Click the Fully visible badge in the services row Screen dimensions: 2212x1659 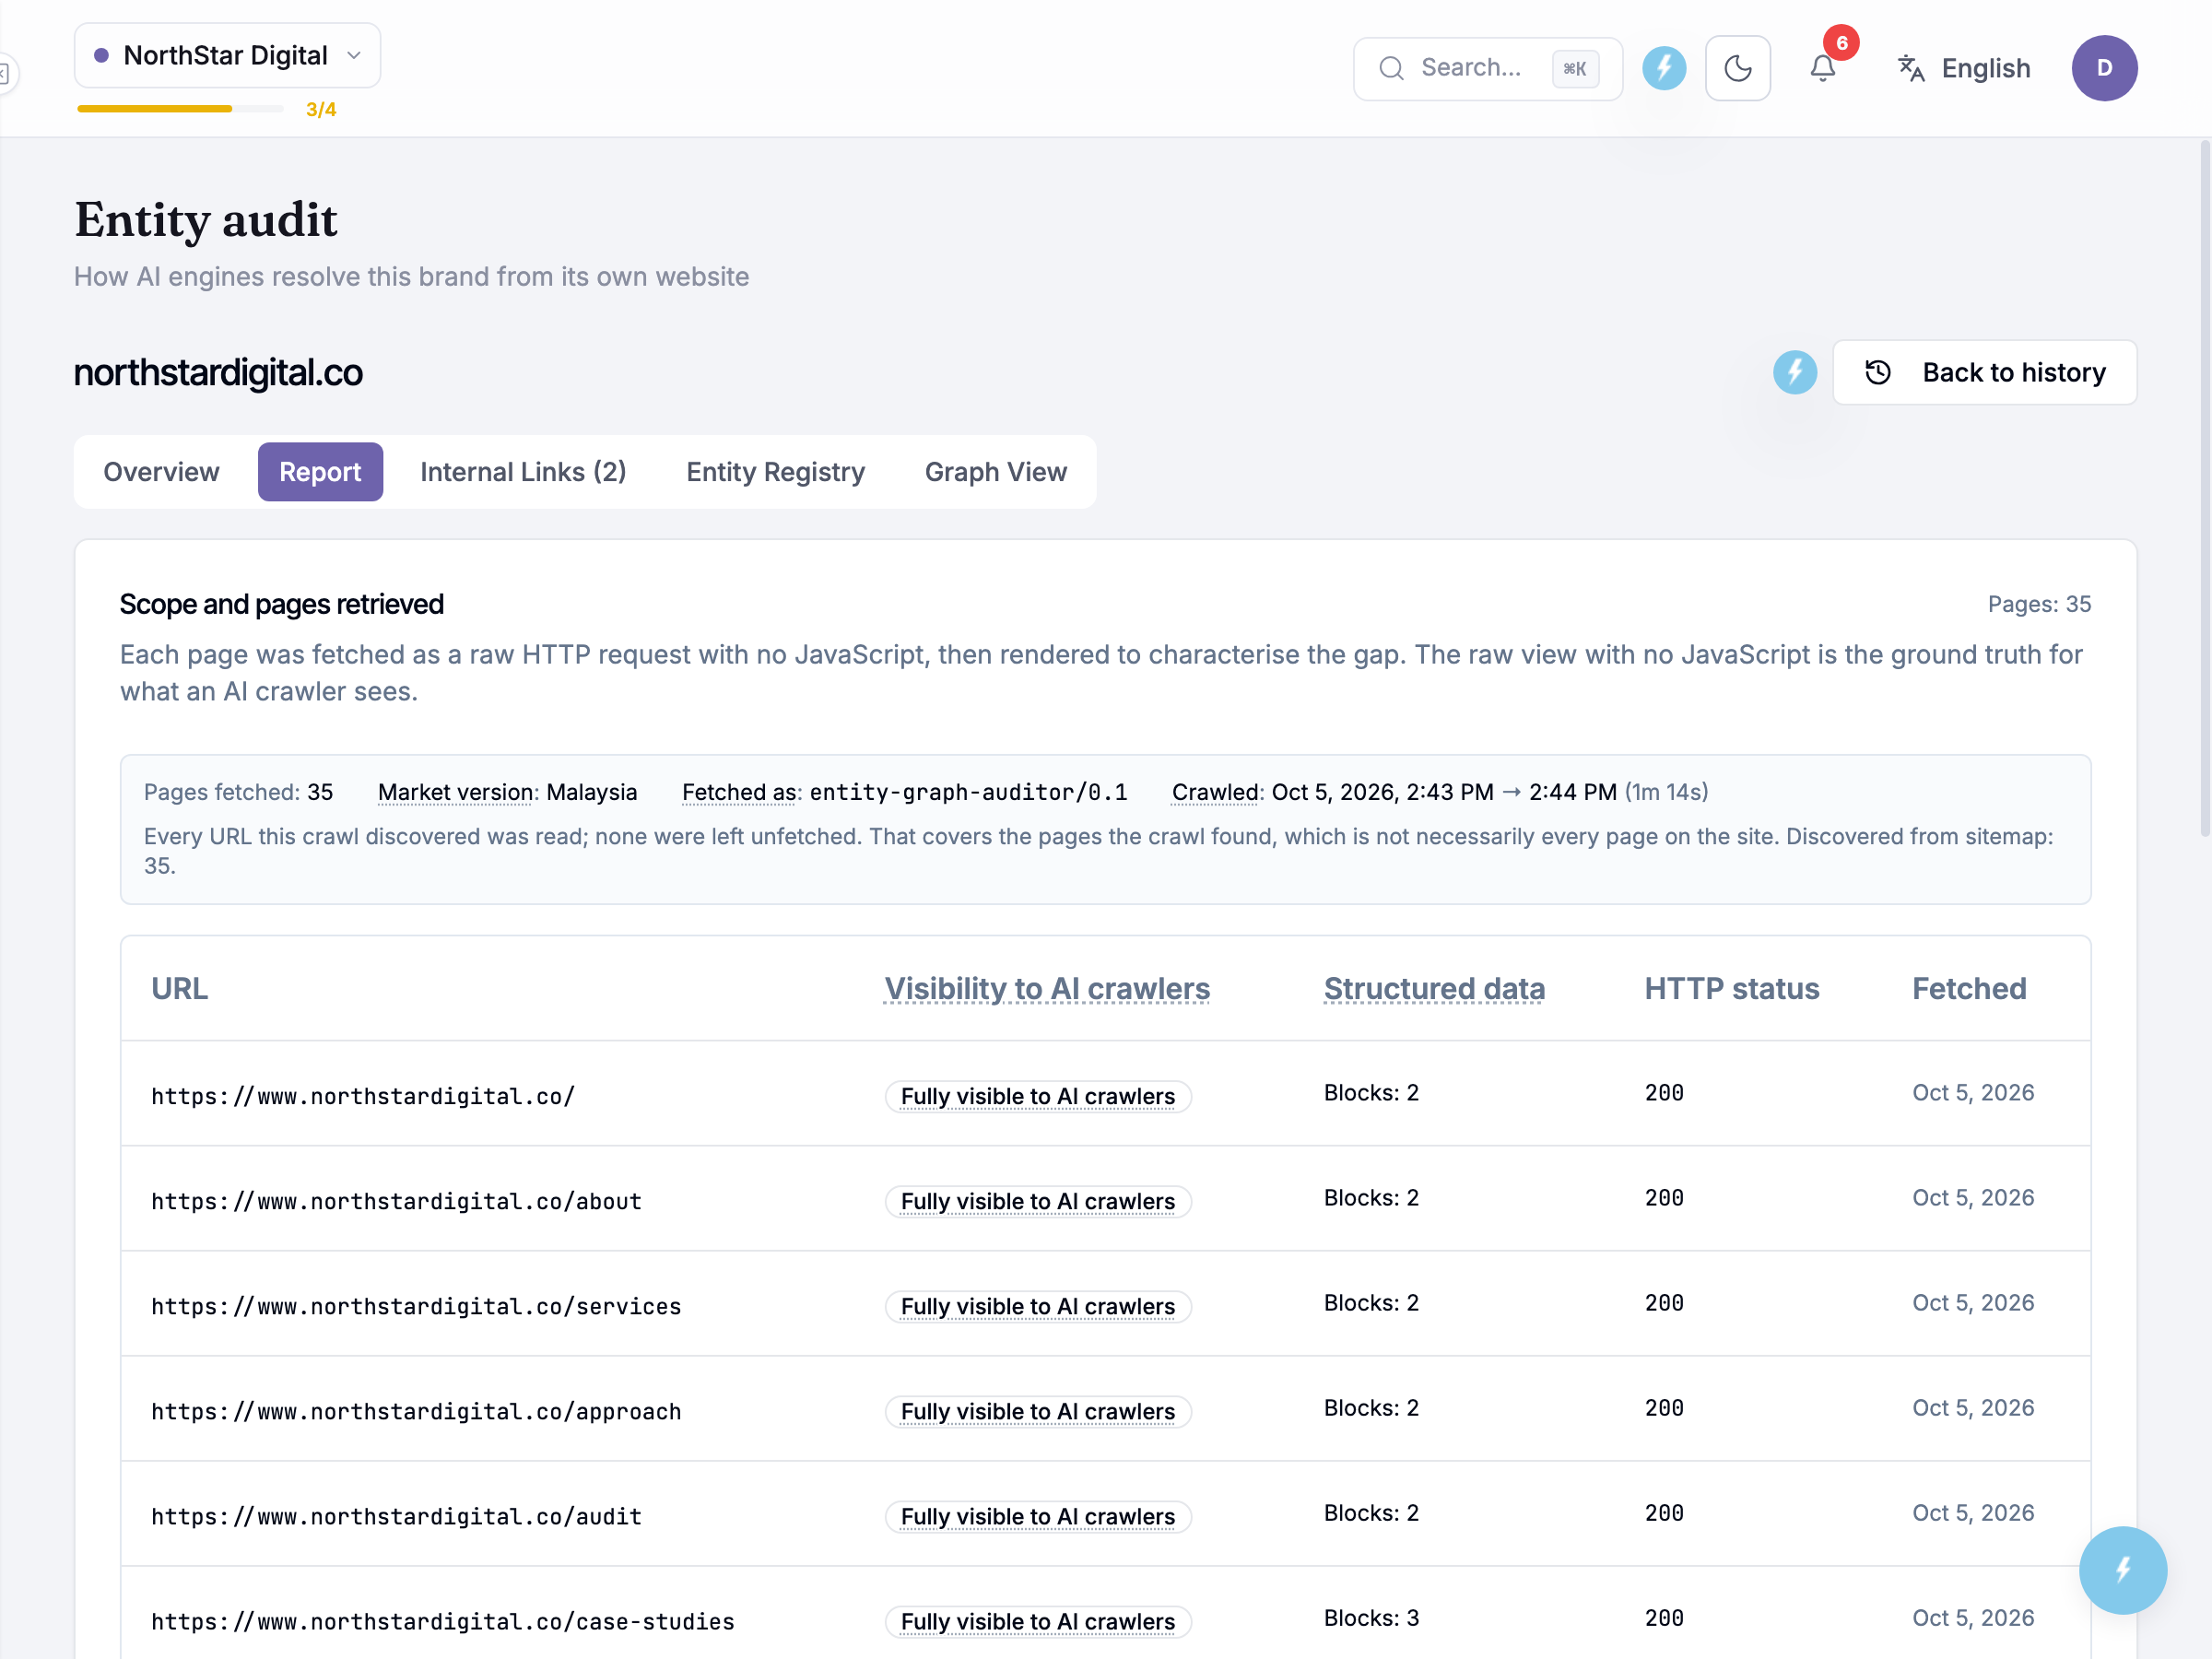click(1038, 1306)
